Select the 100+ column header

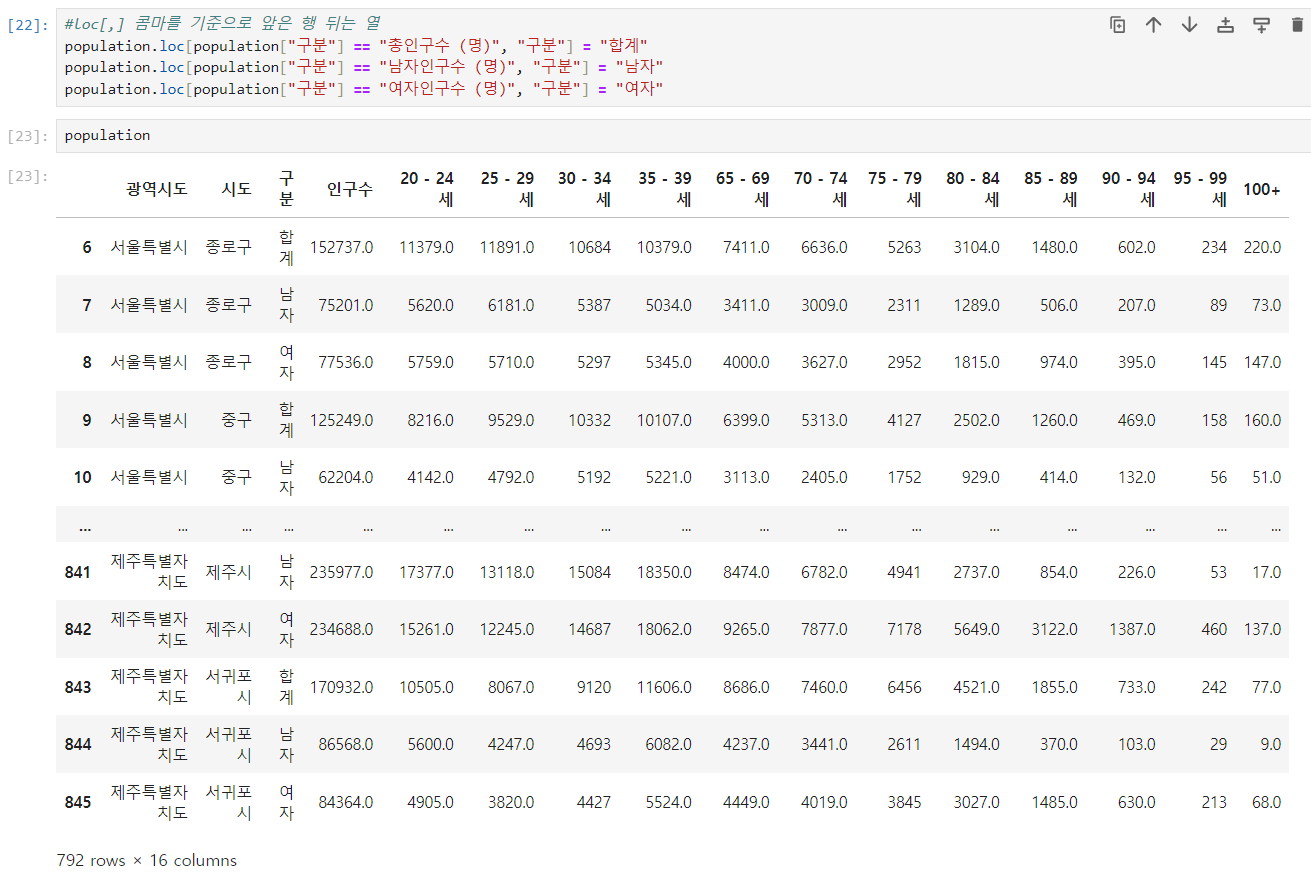[x=1262, y=189]
